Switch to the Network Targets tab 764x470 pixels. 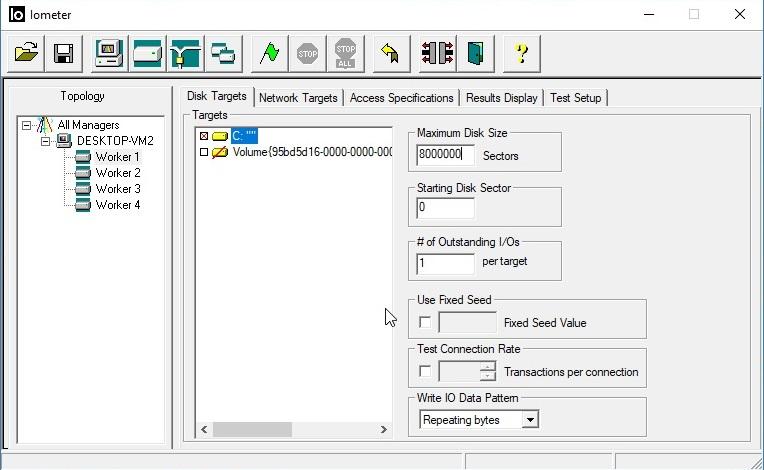(x=298, y=98)
